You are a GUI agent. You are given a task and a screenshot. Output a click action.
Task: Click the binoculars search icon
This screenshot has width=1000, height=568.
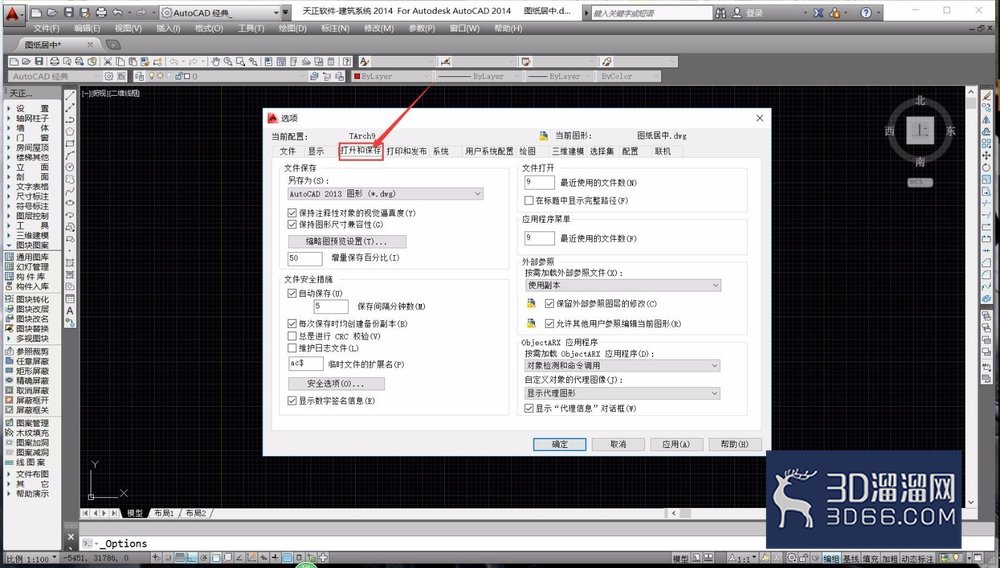click(x=721, y=13)
